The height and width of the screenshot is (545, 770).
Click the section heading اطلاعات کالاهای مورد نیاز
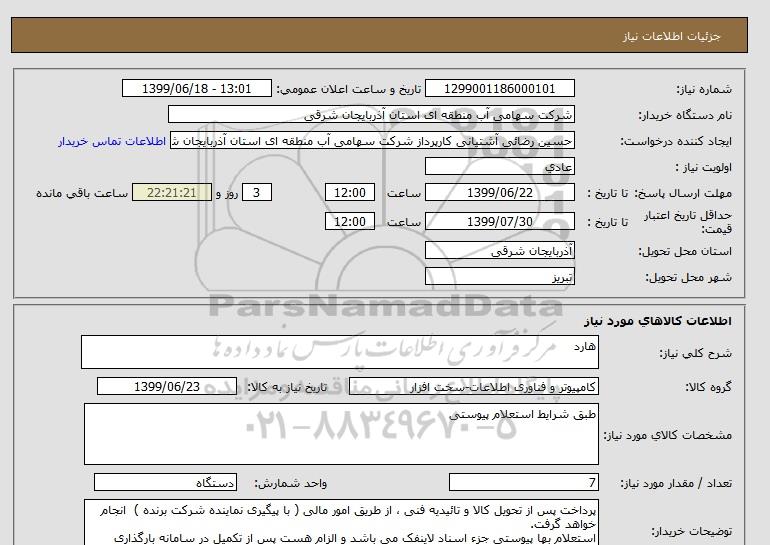click(658, 321)
